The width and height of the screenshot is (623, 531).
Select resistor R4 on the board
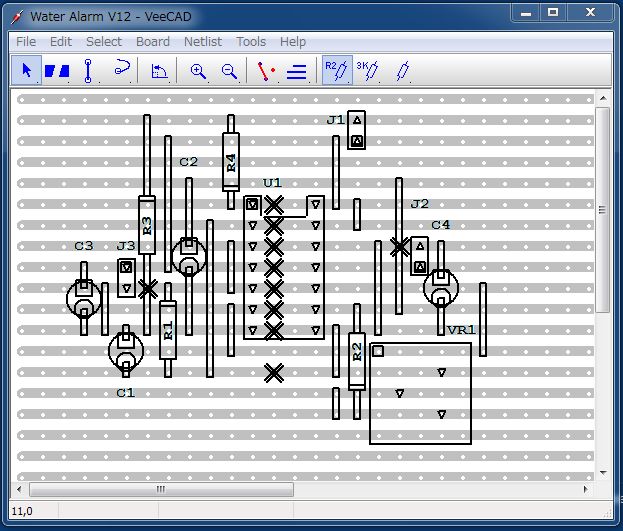point(231,162)
